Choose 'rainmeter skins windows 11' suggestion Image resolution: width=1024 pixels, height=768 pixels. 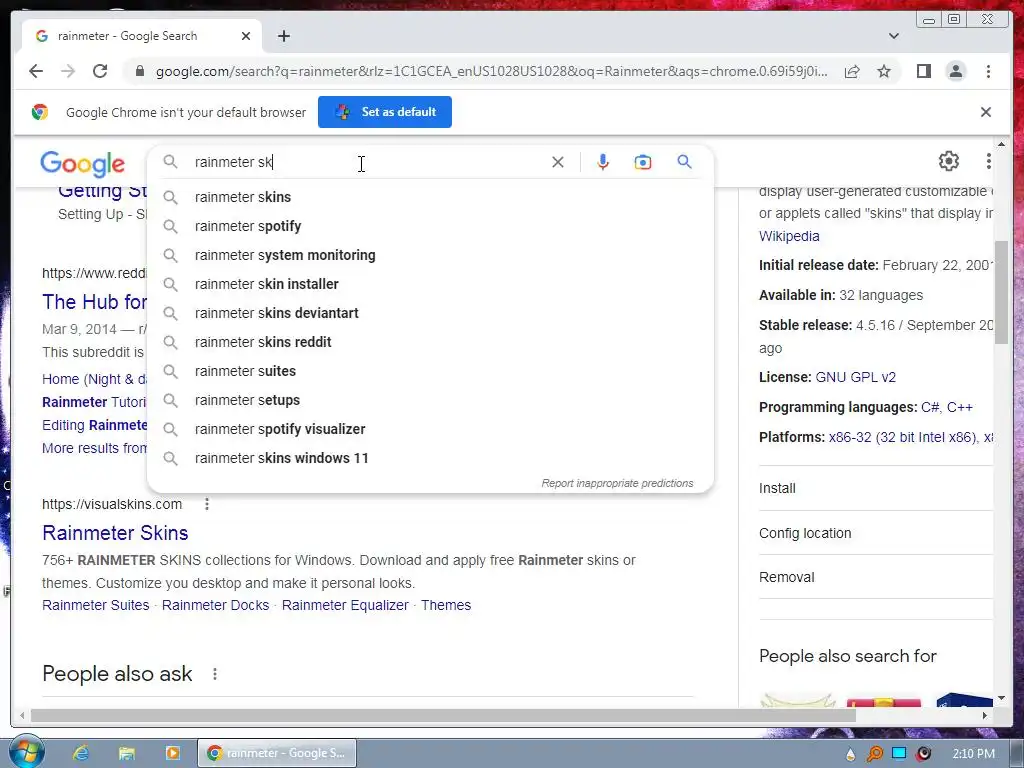point(431,458)
